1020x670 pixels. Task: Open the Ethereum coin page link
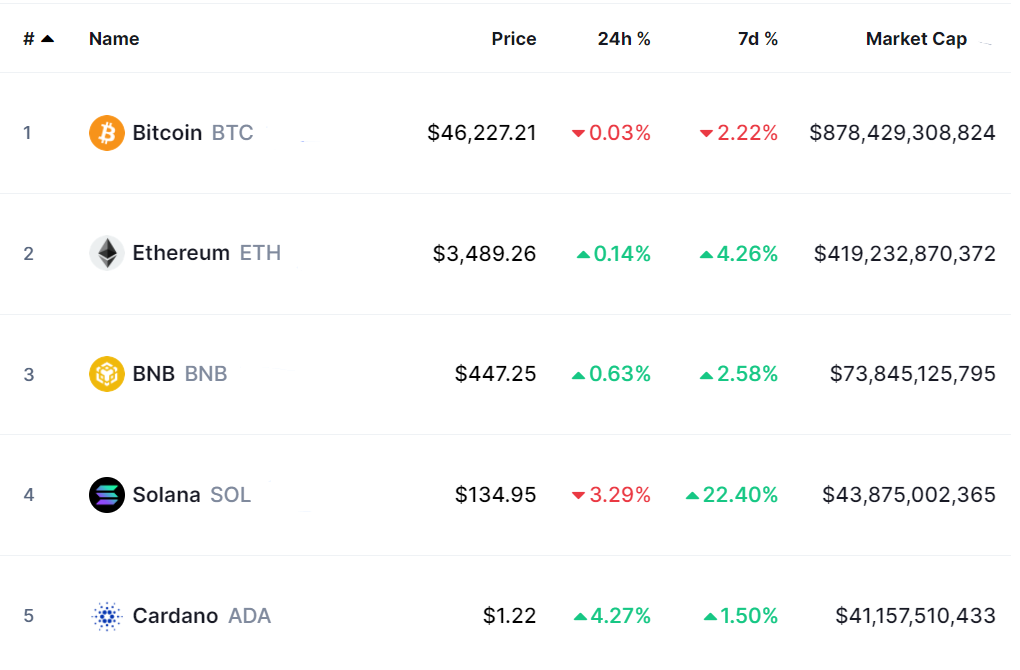pos(181,253)
